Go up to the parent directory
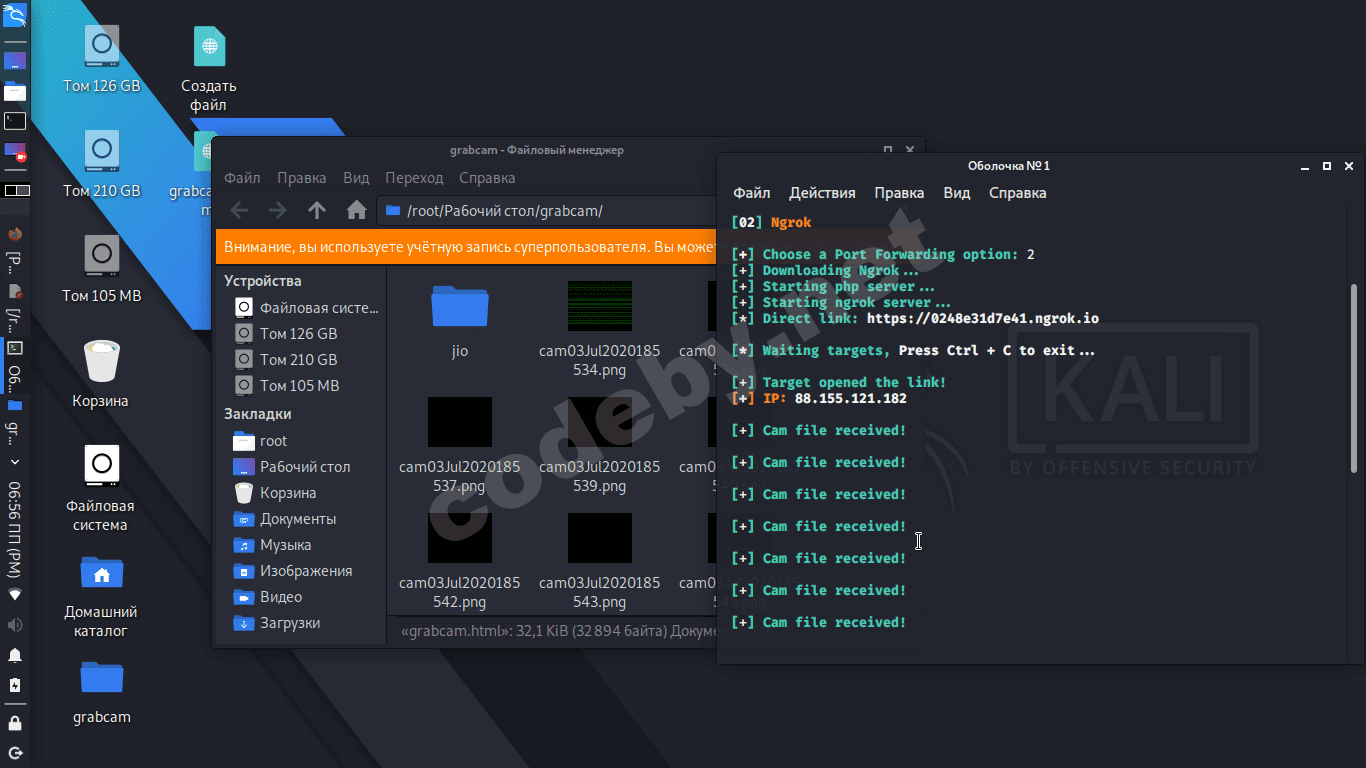1366x768 pixels. click(317, 210)
